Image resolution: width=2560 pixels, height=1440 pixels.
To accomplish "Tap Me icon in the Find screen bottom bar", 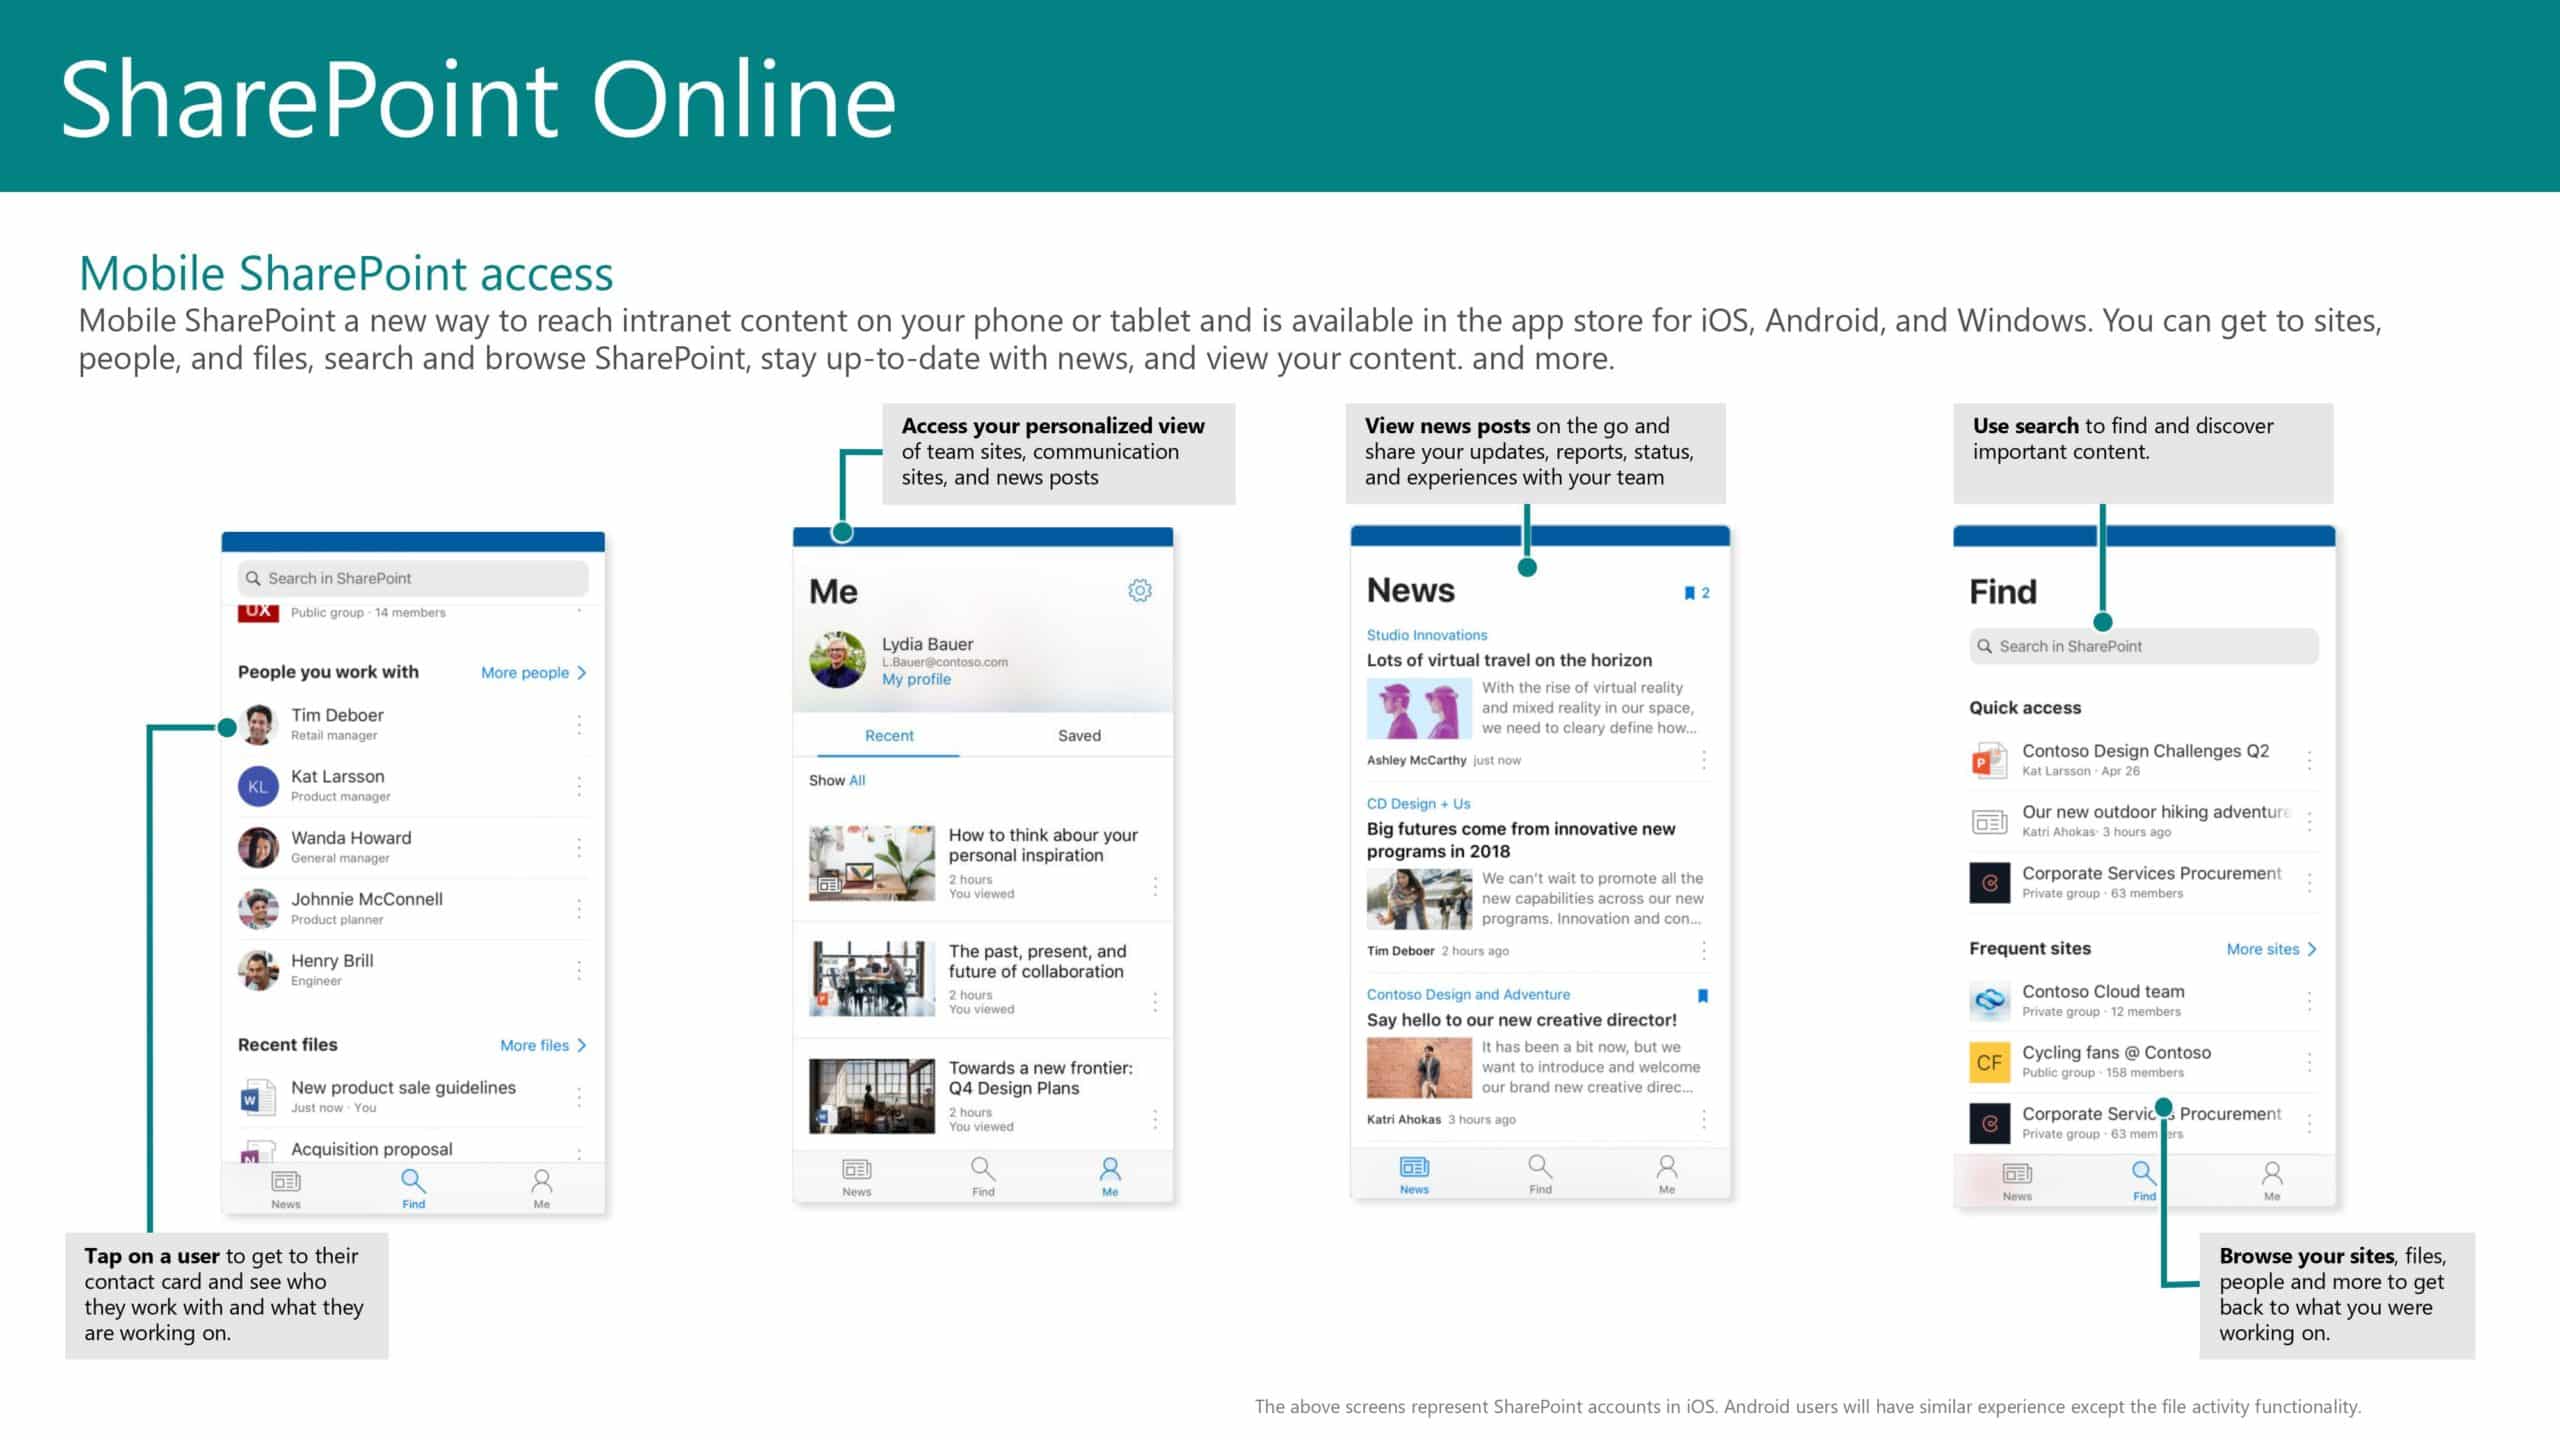I will coord(2272,1180).
